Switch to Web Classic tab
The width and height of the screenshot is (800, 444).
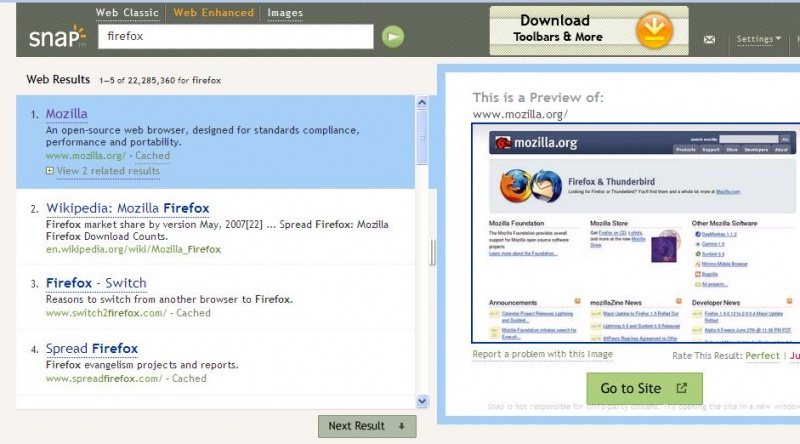point(127,13)
